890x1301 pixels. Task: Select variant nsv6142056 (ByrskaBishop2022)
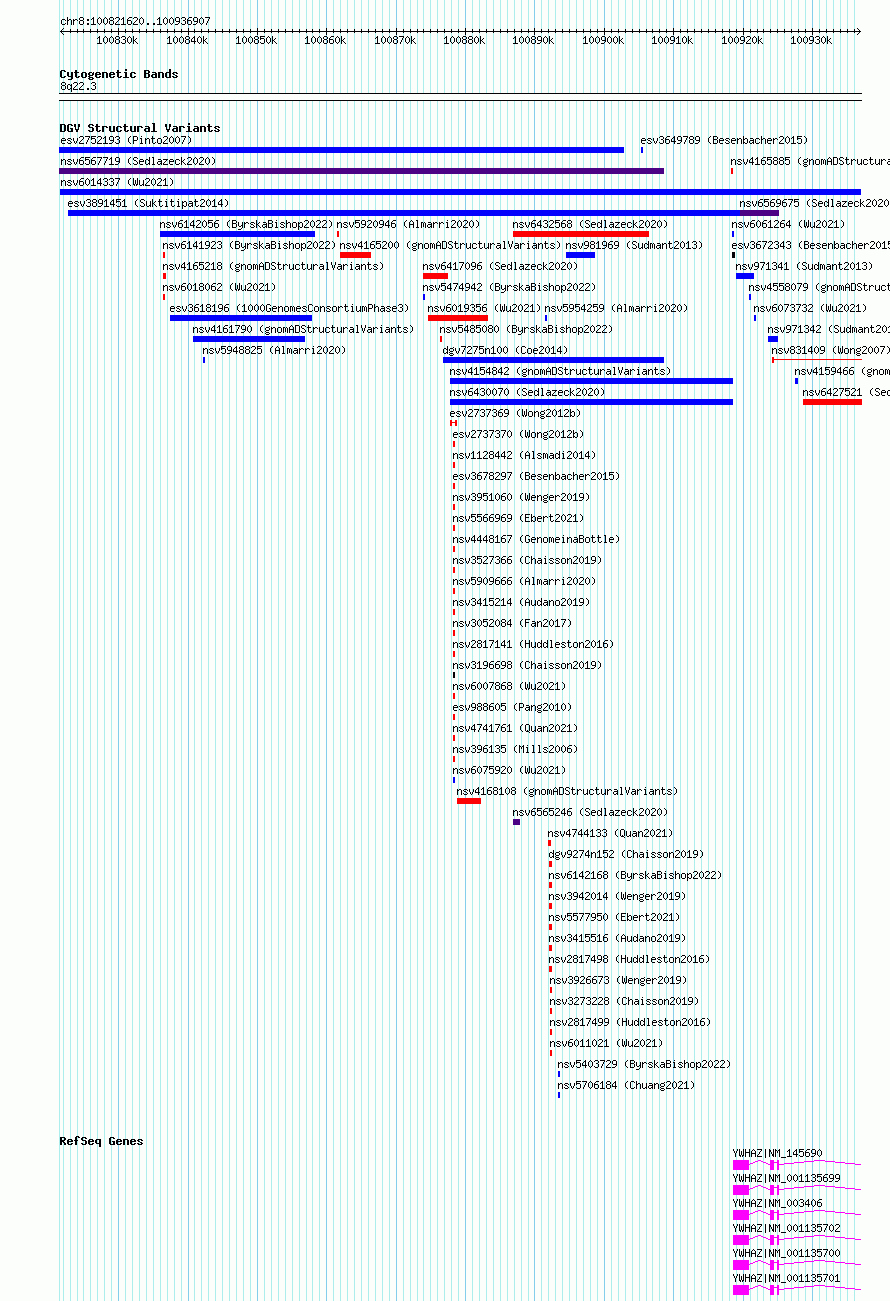point(247,224)
